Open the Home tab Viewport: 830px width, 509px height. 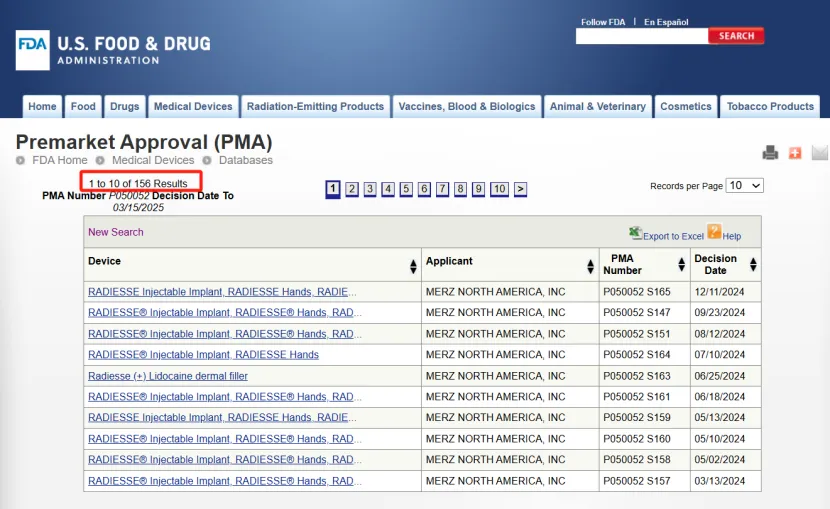click(42, 106)
